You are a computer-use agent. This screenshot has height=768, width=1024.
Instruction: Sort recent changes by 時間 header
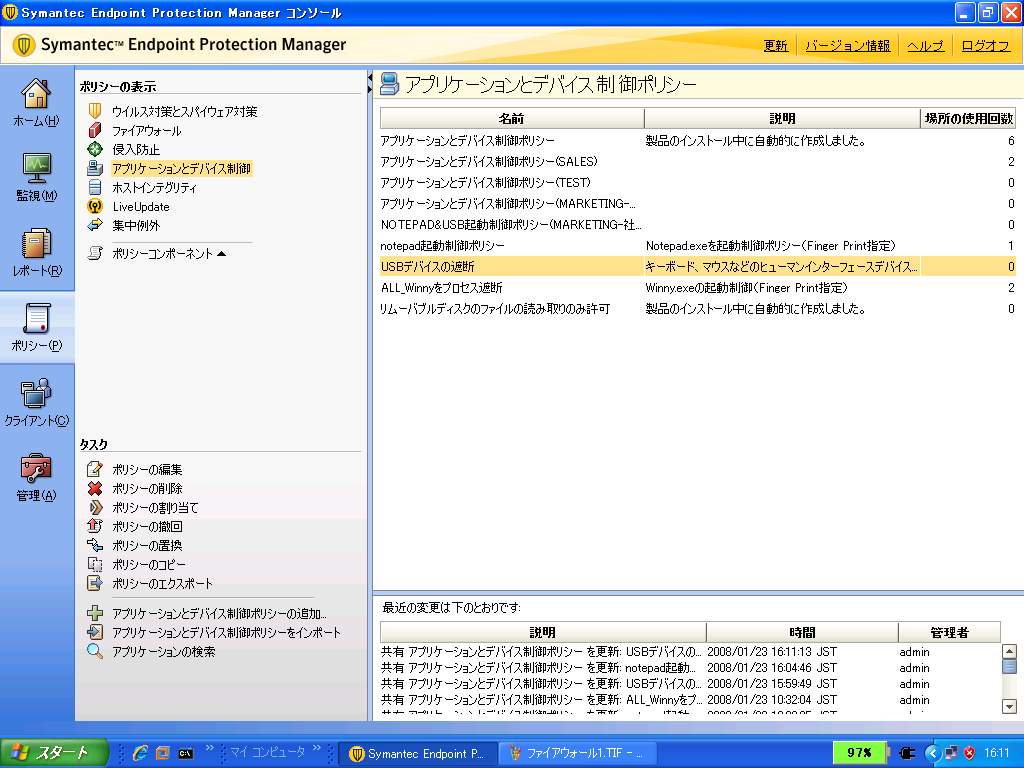[x=802, y=632]
